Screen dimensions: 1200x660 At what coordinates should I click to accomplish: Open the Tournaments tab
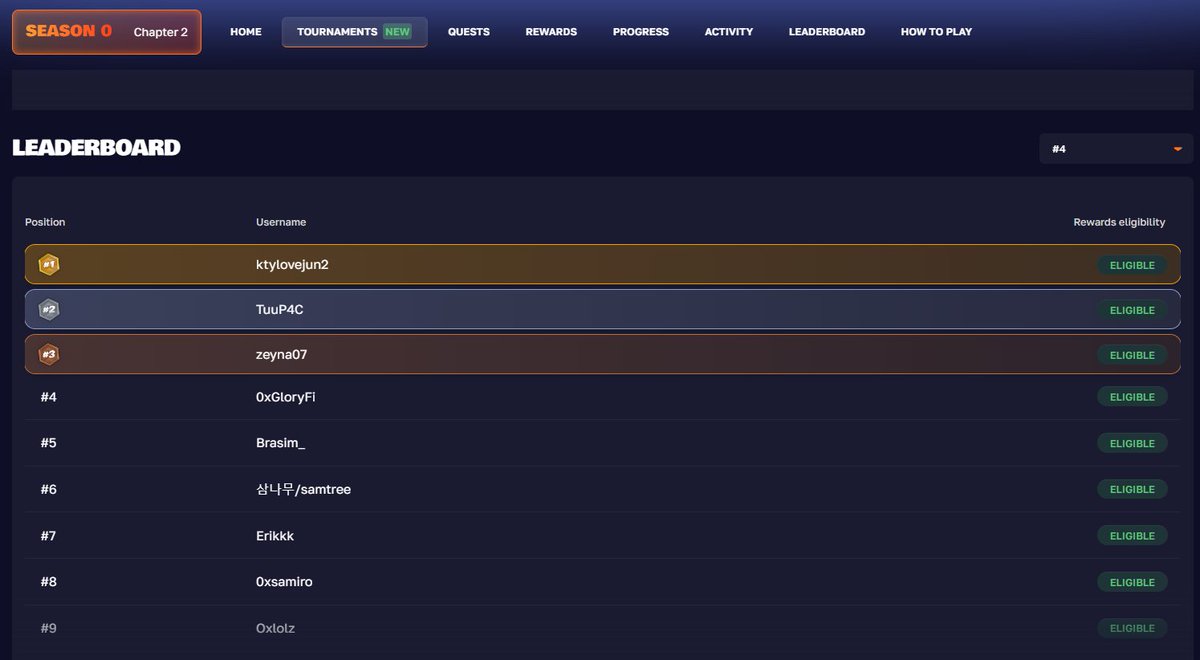(354, 32)
